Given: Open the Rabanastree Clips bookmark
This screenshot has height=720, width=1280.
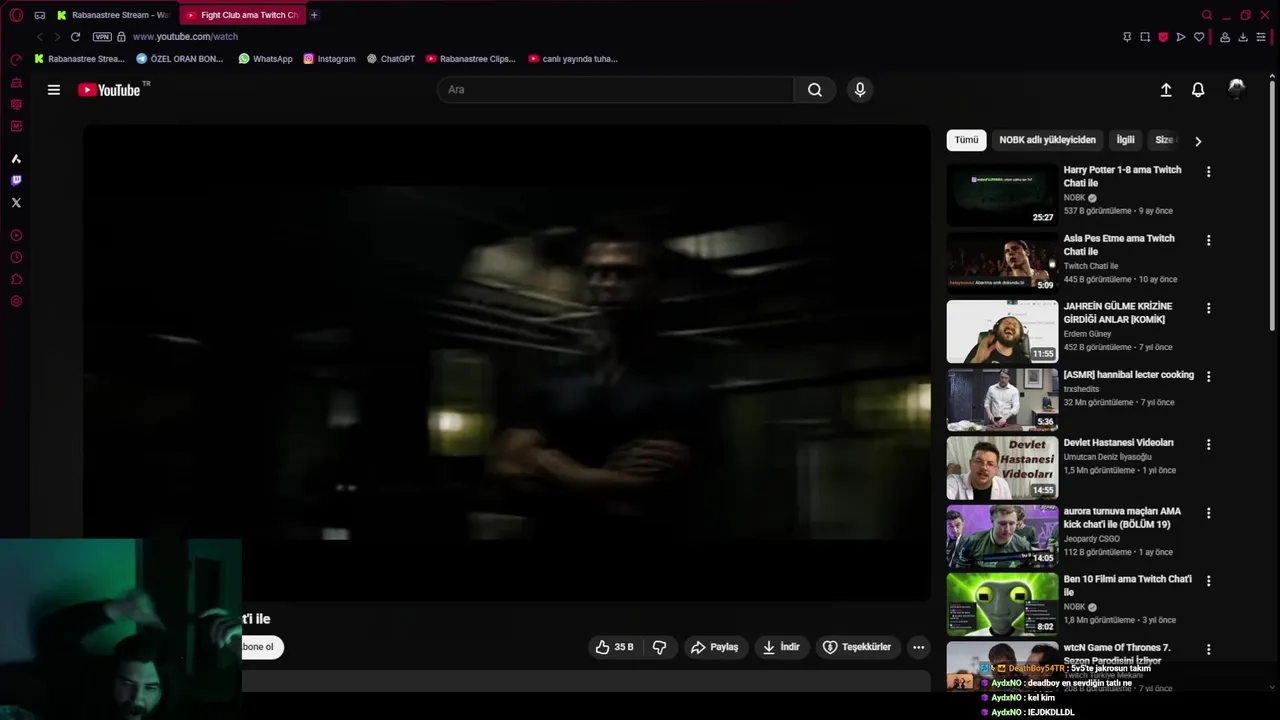Looking at the screenshot, I should [x=471, y=59].
